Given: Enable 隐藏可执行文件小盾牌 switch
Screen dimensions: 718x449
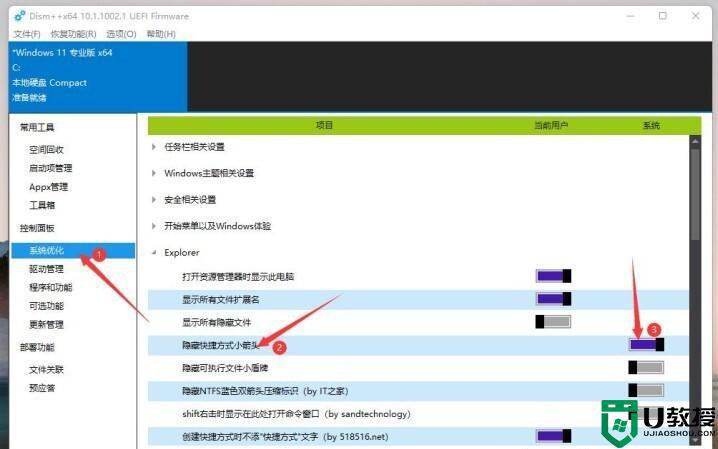Looking at the screenshot, I should 646,368.
